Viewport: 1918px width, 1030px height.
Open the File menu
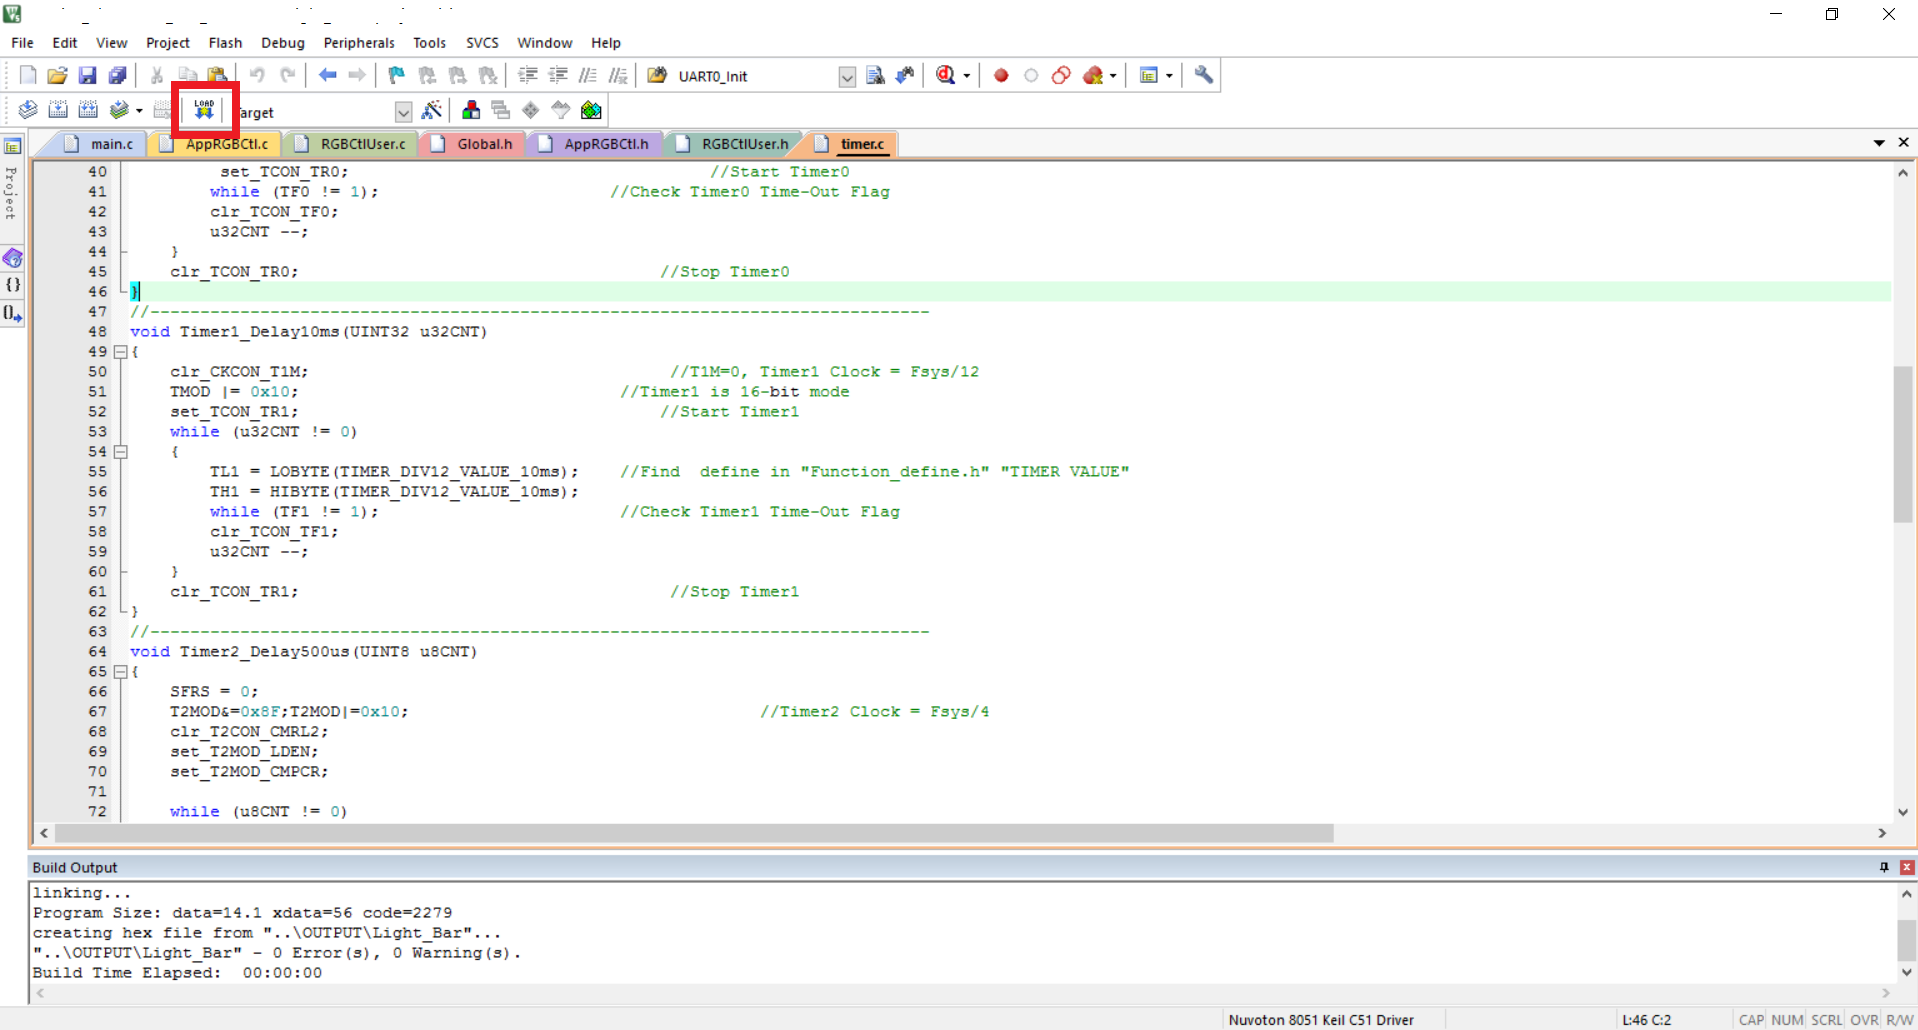(x=22, y=43)
